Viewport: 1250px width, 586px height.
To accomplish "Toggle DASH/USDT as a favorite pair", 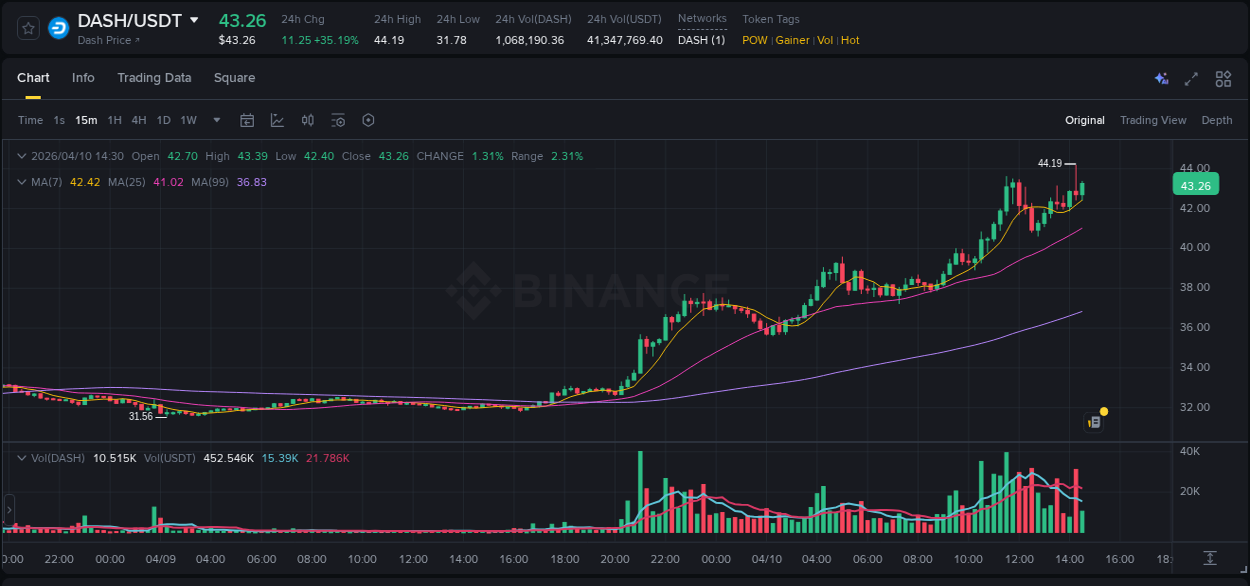I will 27,27.
